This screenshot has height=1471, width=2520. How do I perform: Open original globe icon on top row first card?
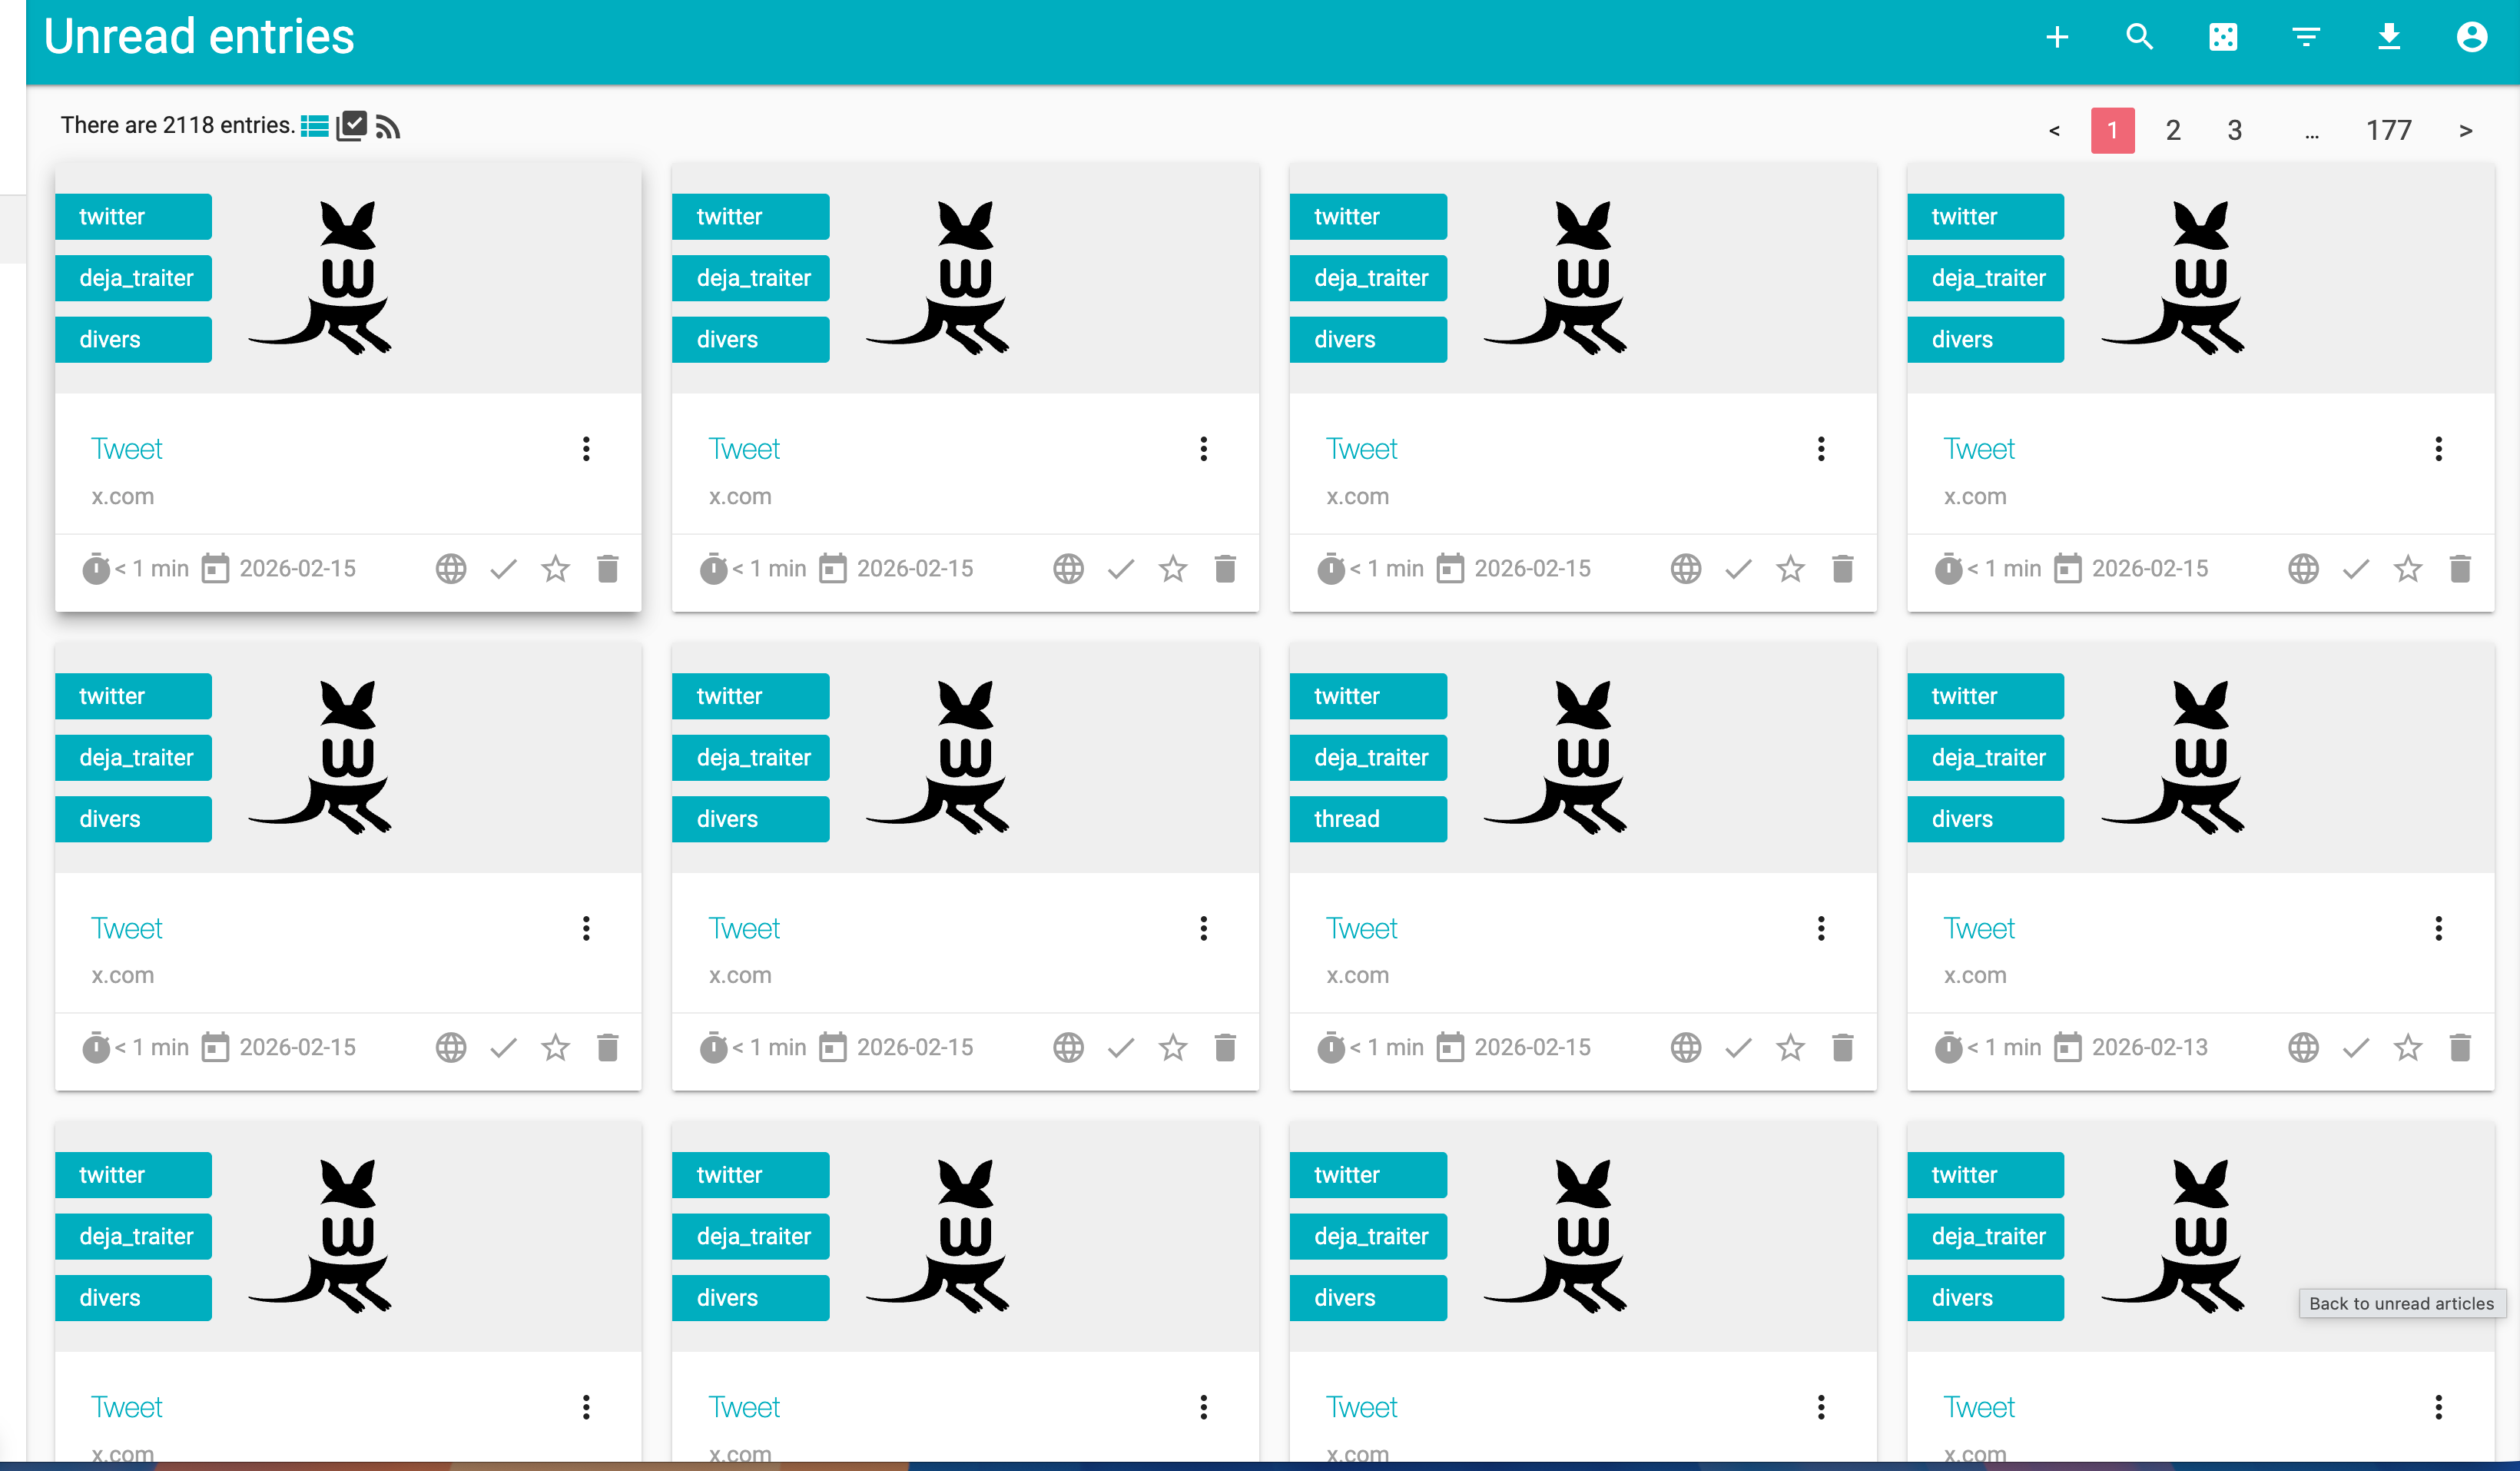click(x=451, y=569)
